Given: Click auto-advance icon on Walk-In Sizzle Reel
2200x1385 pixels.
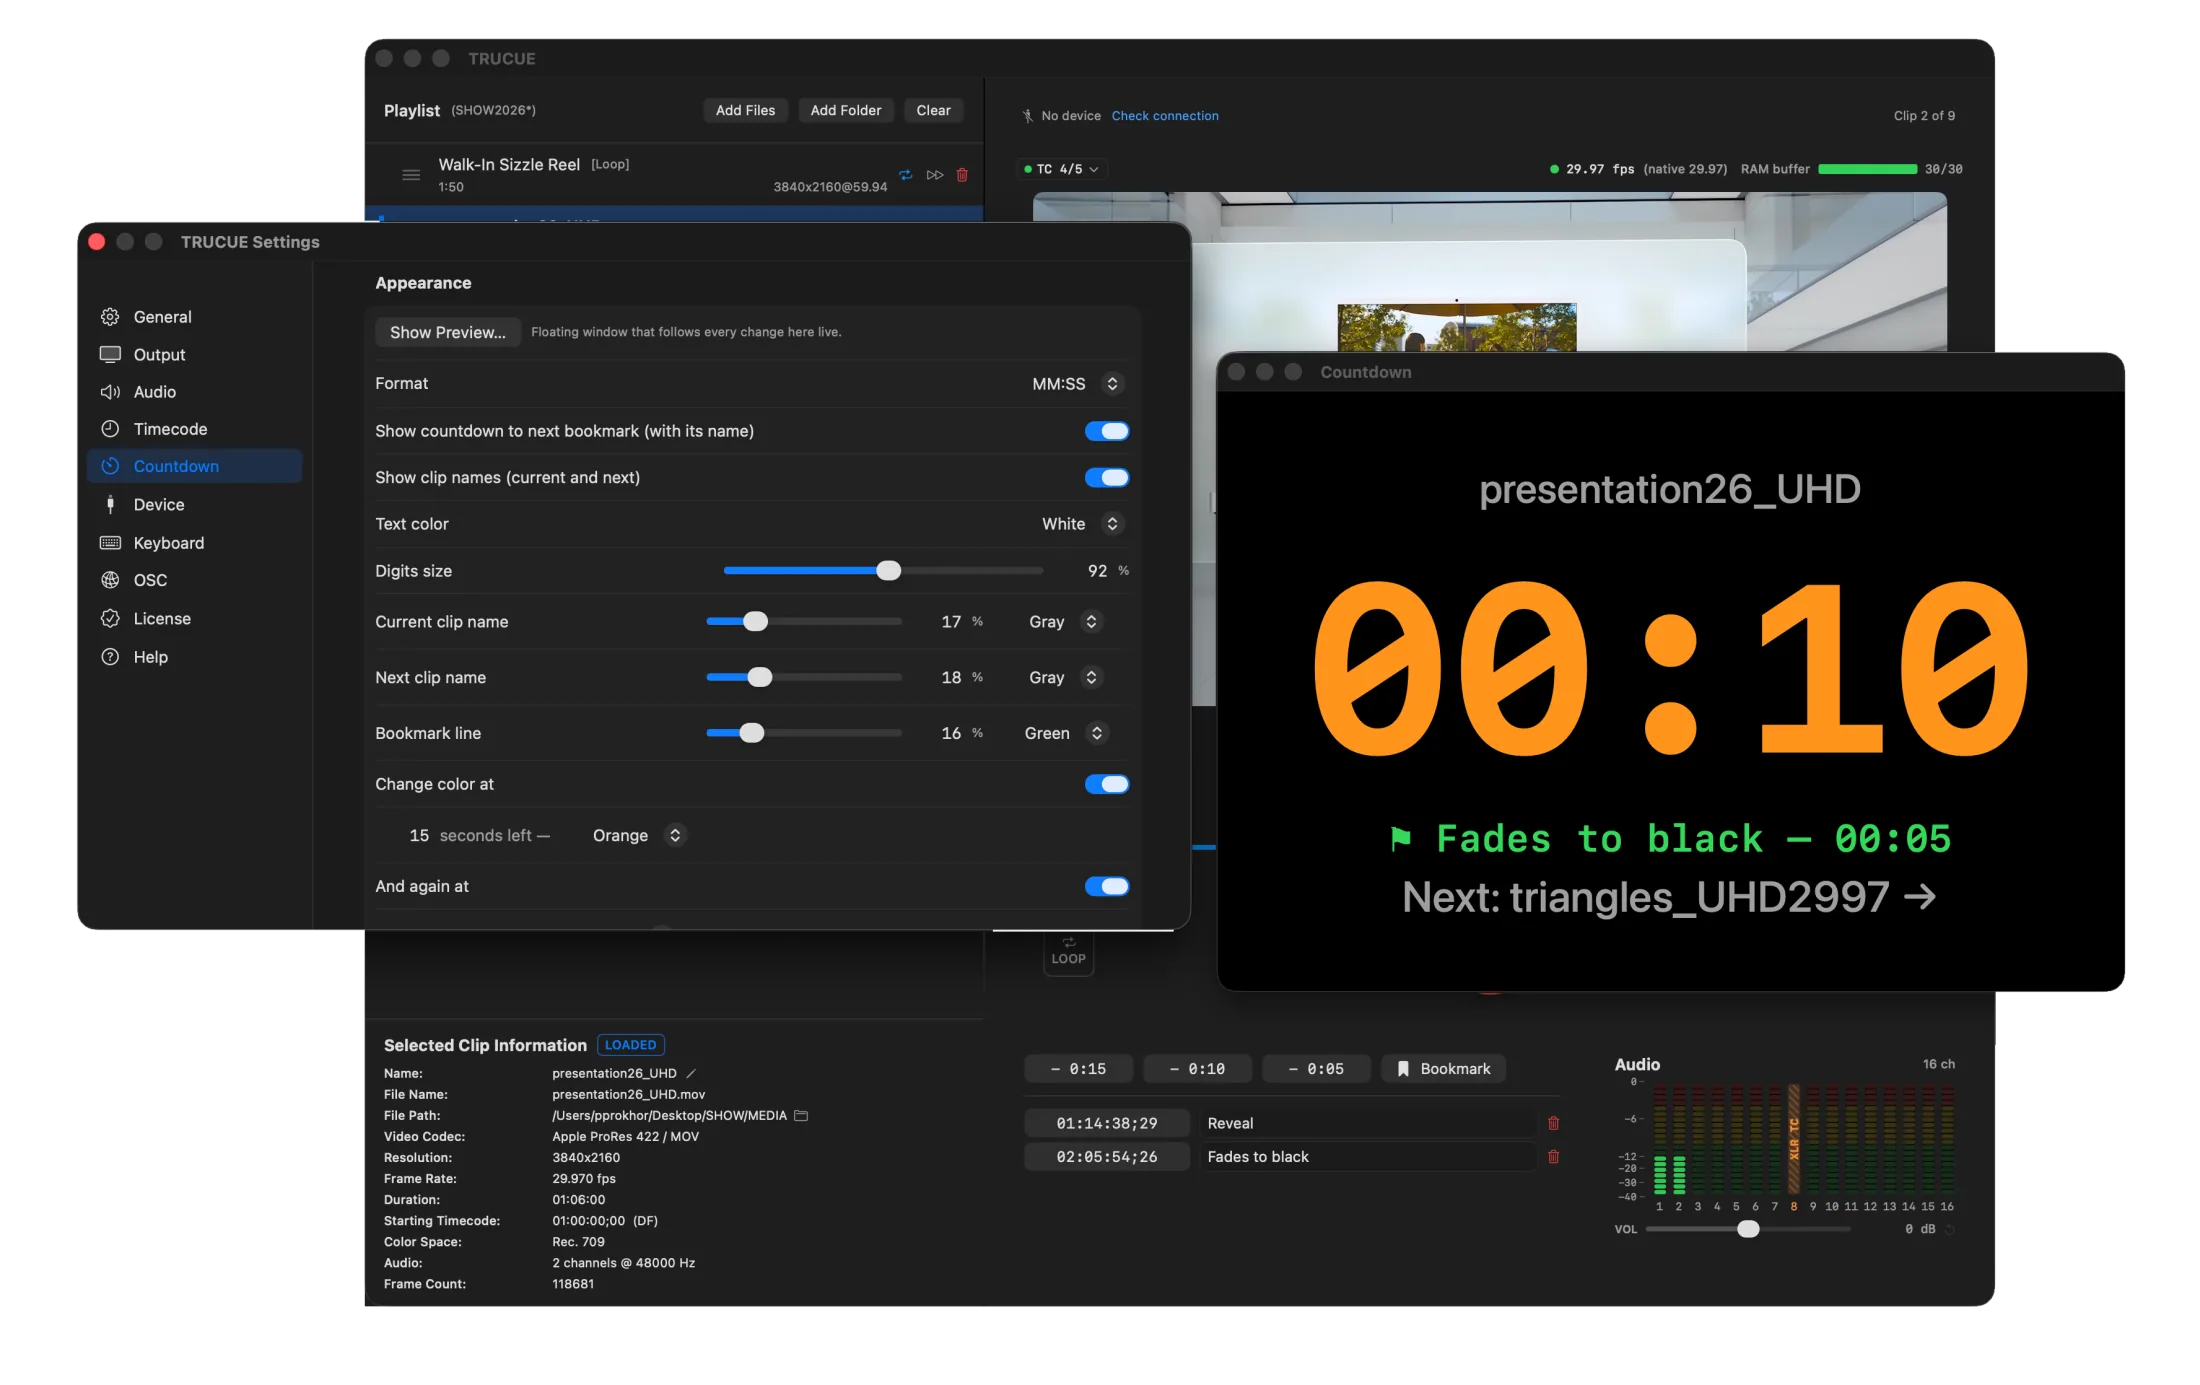Looking at the screenshot, I should pyautogui.click(x=934, y=175).
